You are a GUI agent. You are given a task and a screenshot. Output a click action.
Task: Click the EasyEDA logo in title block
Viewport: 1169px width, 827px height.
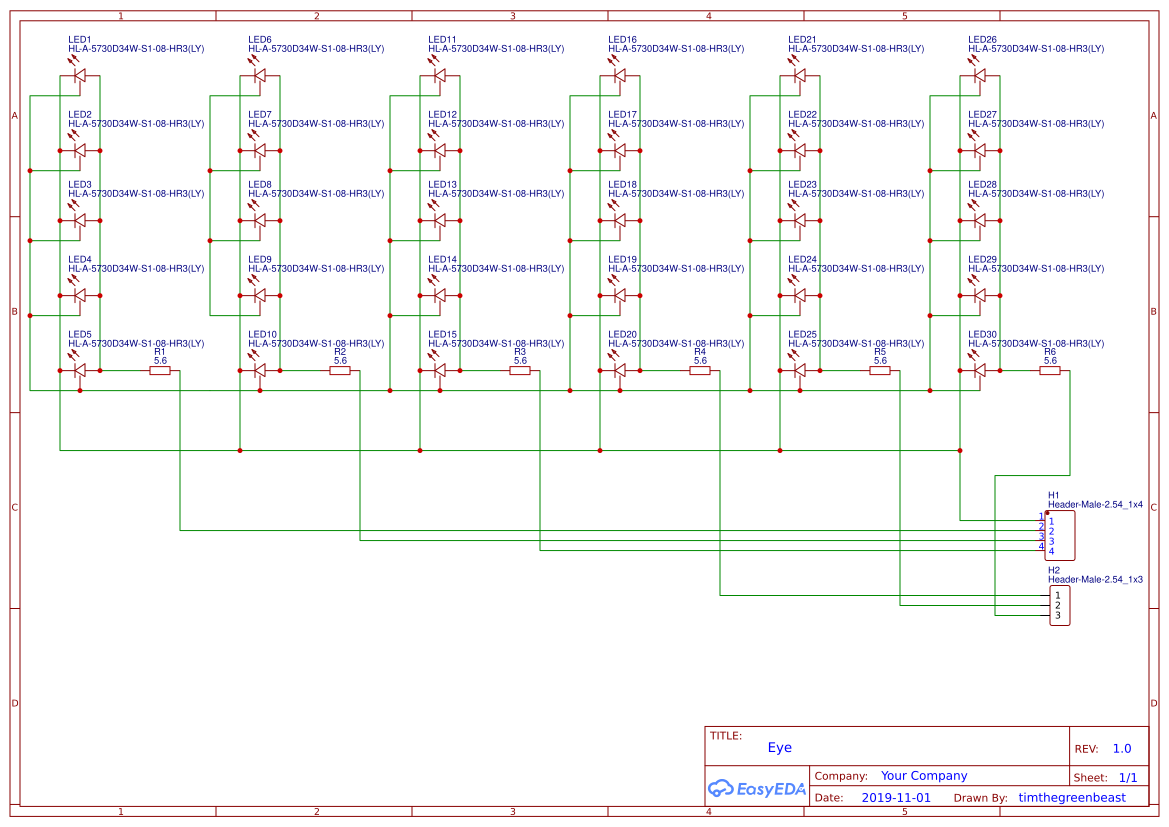[757, 789]
